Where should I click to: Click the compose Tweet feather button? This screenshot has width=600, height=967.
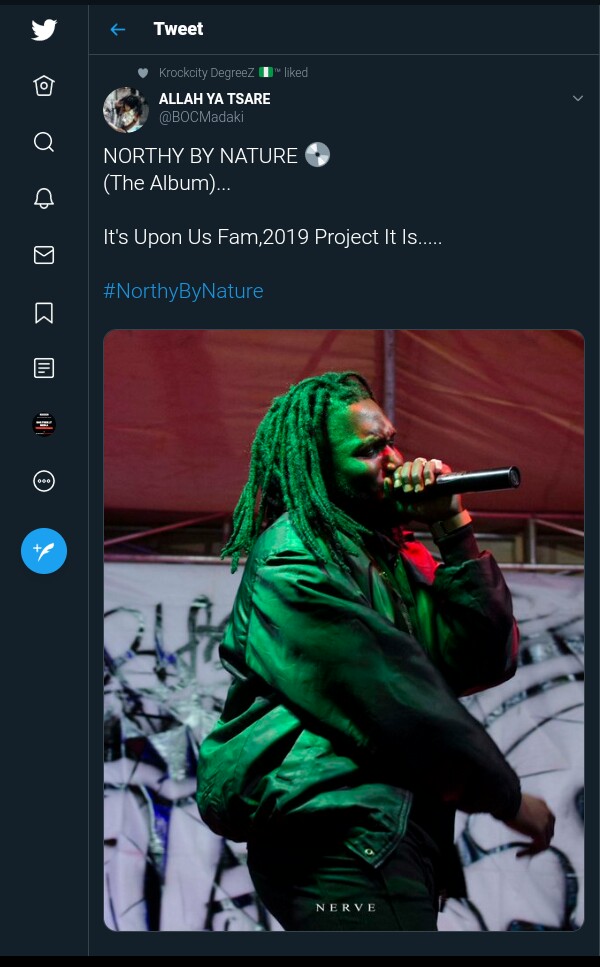click(44, 551)
